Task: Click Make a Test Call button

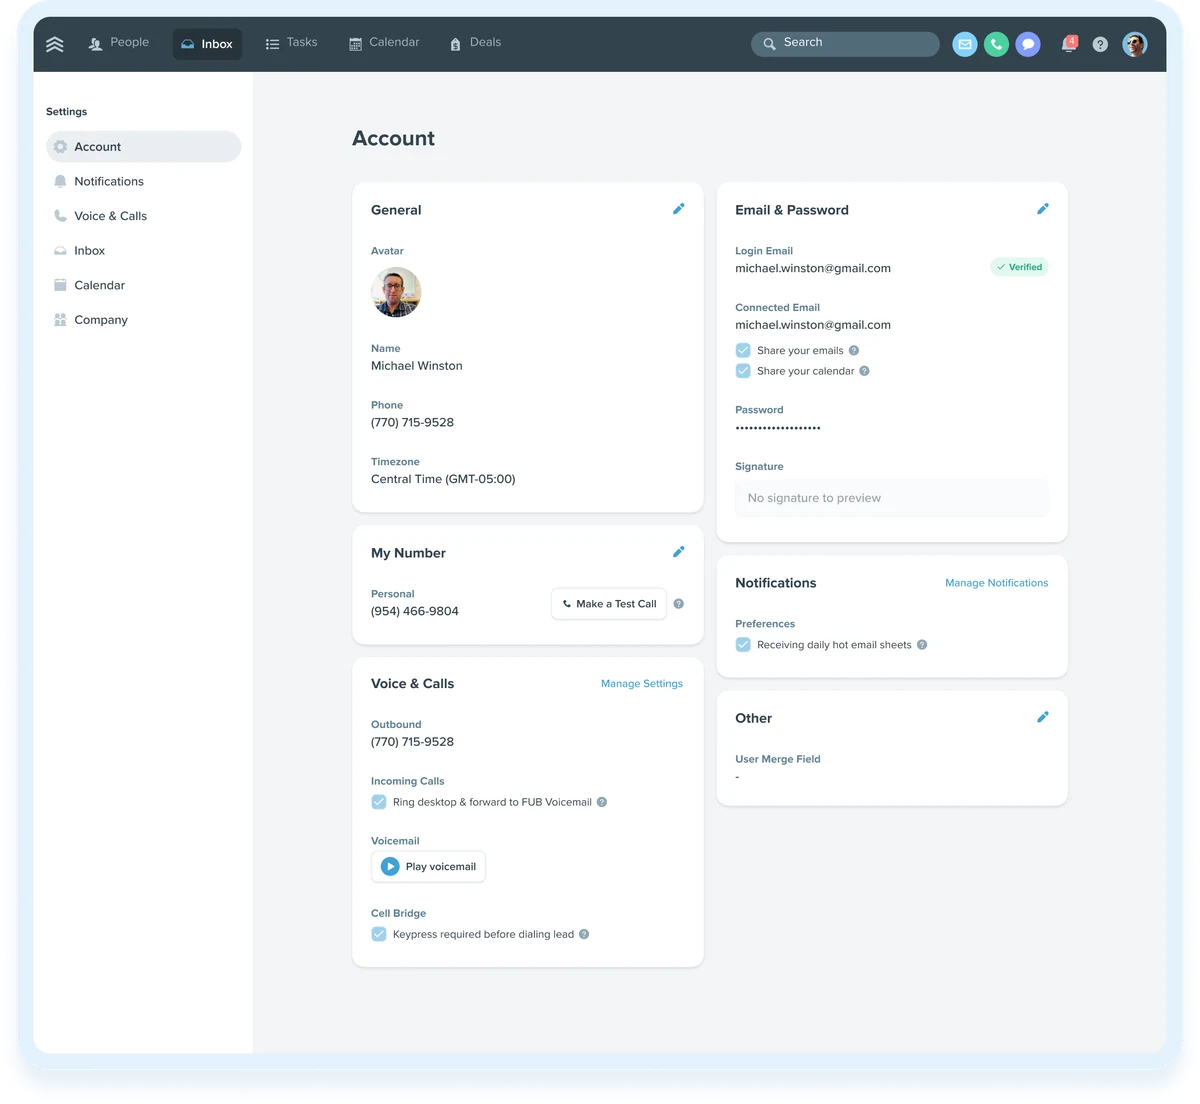Action: coord(609,604)
